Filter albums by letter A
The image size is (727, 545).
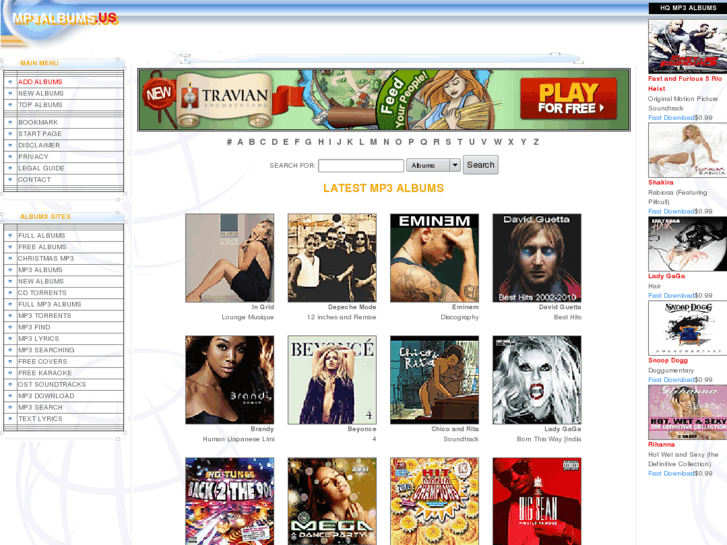240,142
